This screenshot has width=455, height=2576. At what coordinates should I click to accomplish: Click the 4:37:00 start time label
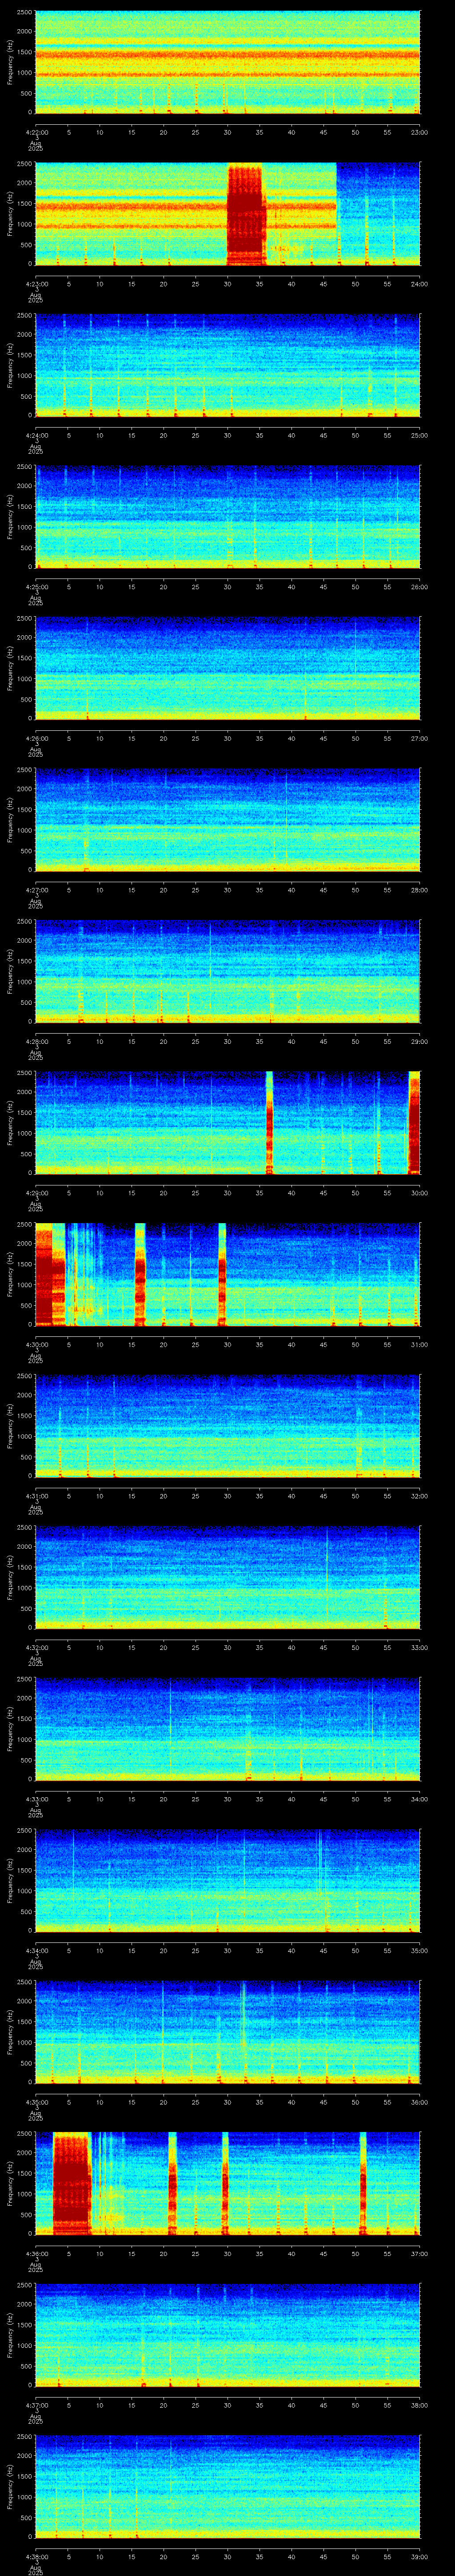coord(36,2405)
